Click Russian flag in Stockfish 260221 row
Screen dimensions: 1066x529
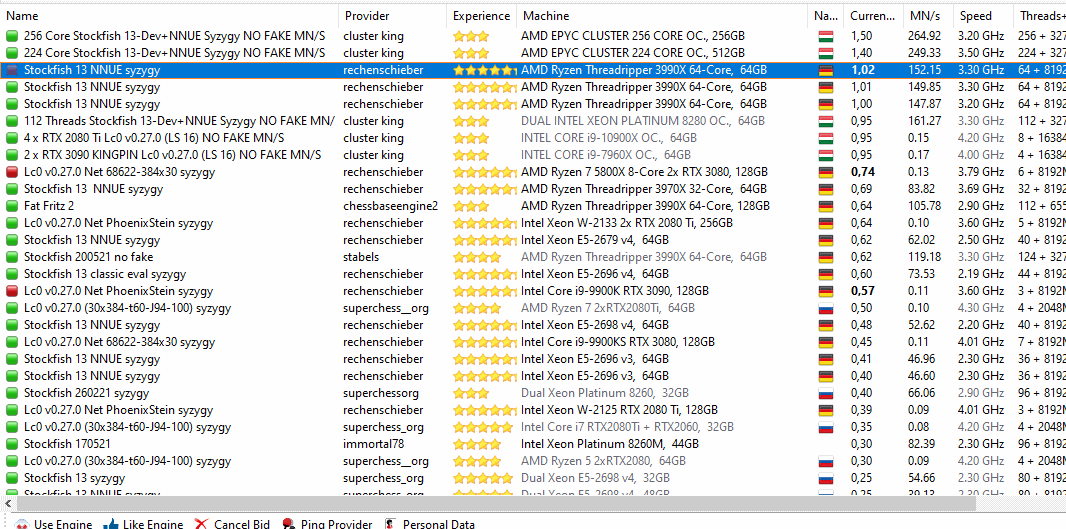825,393
